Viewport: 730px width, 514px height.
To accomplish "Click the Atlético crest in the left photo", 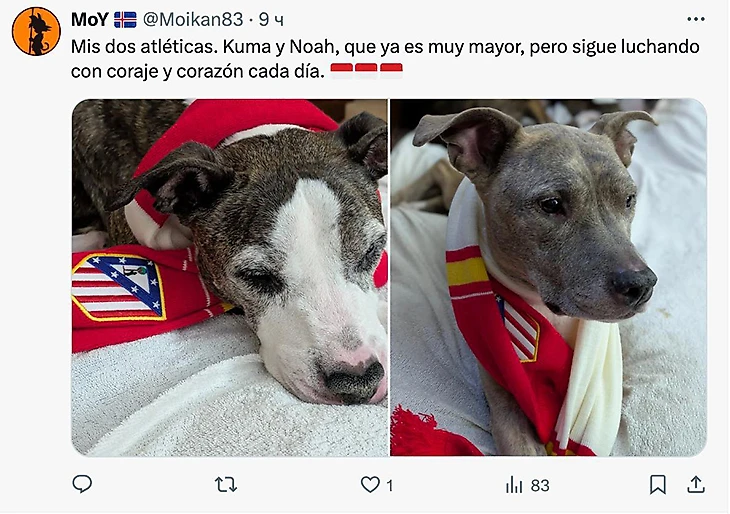I will tap(119, 287).
